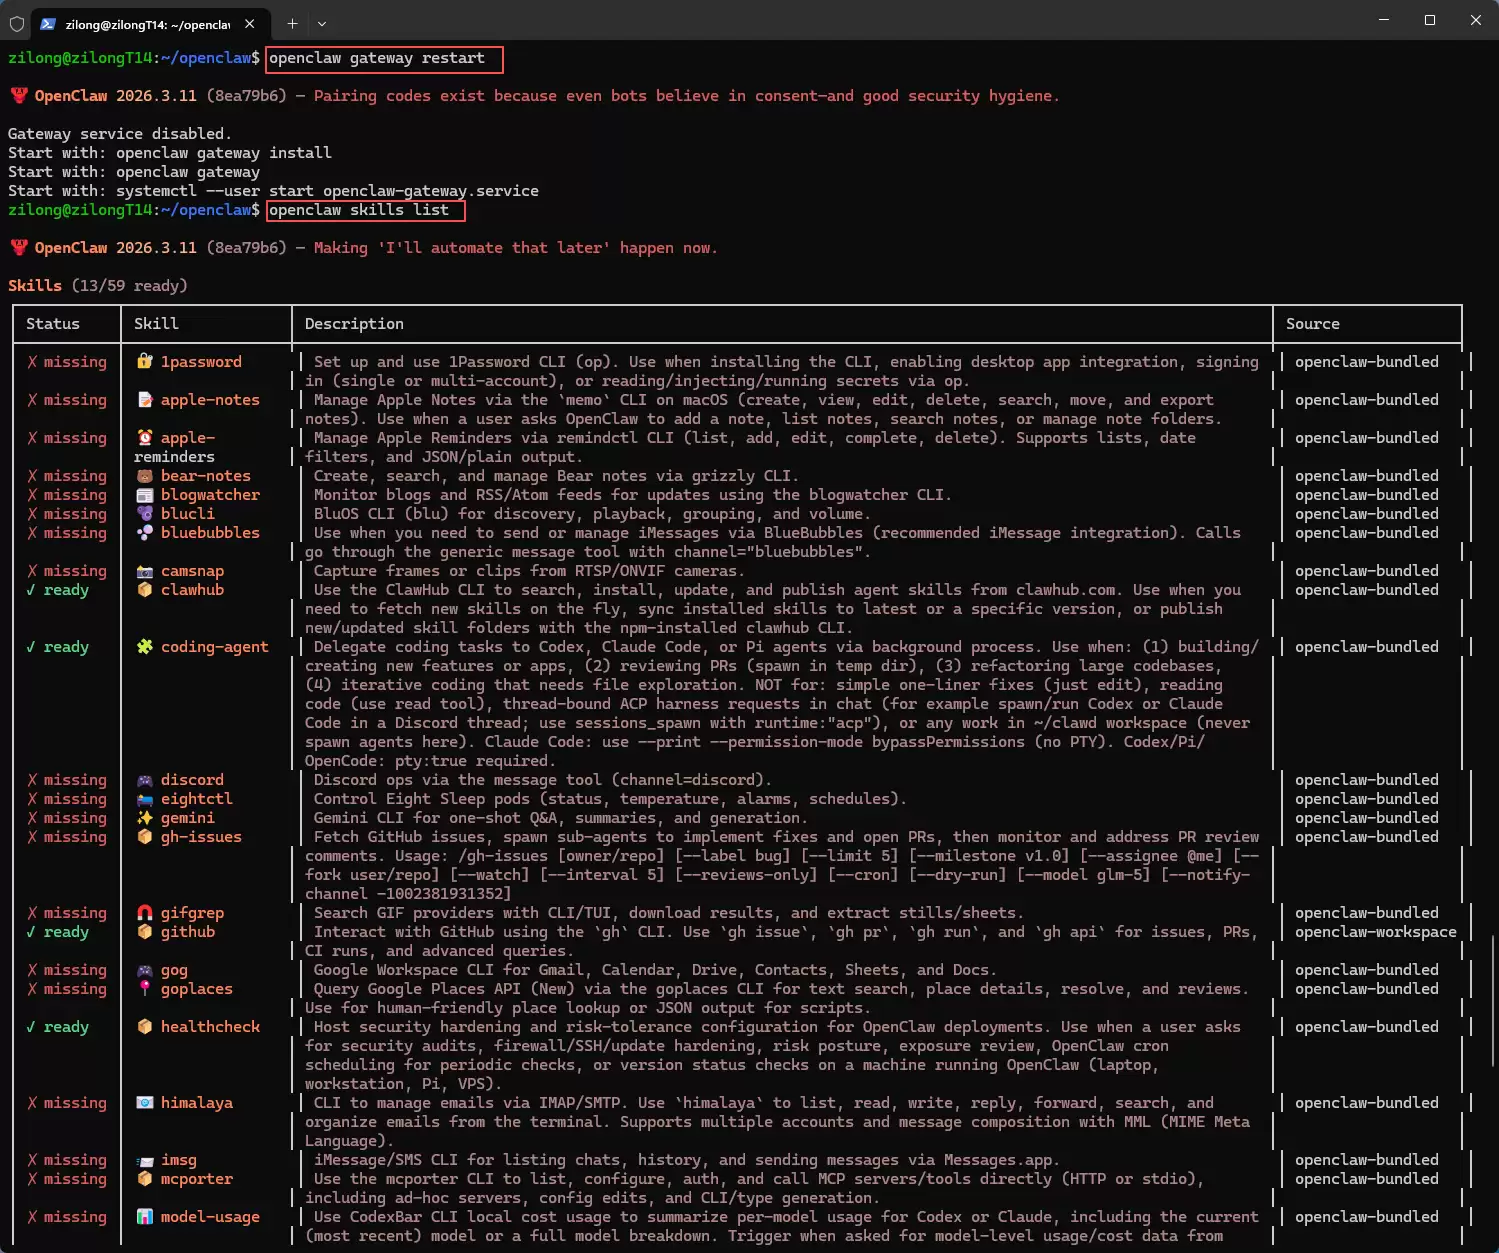Click the 'openclaw skills list' command text
This screenshot has height=1253, width=1499.
pos(359,210)
